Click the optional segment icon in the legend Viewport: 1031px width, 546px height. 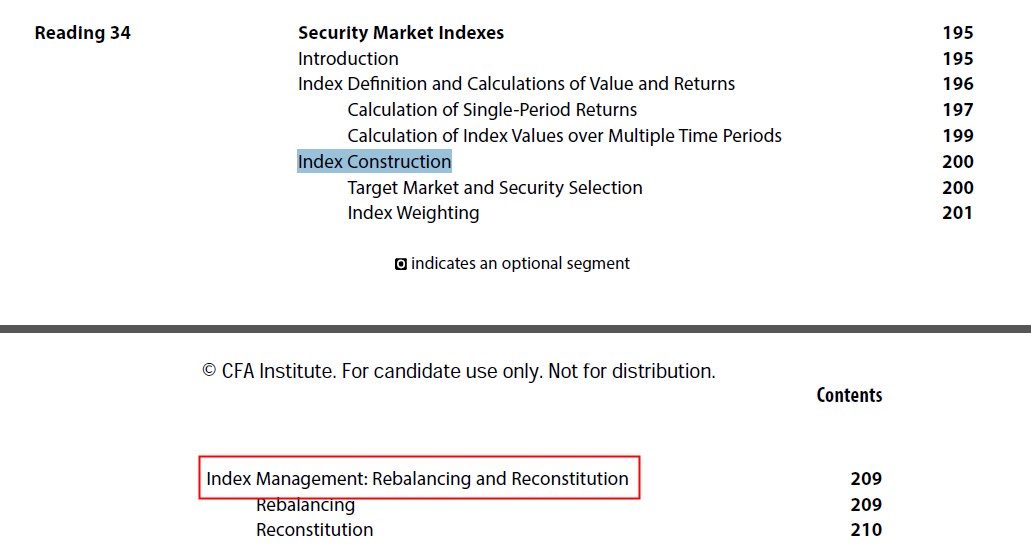(x=400, y=264)
